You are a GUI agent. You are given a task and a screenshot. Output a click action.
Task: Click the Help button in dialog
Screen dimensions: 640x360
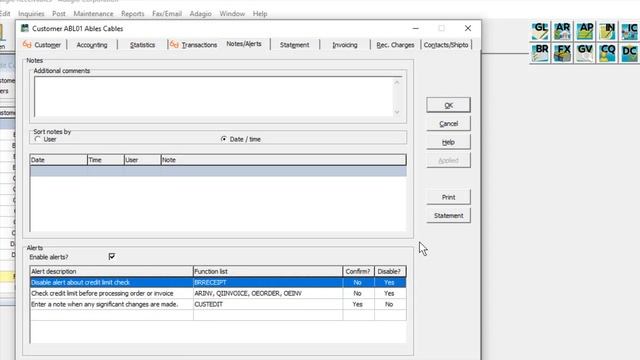[x=448, y=142]
